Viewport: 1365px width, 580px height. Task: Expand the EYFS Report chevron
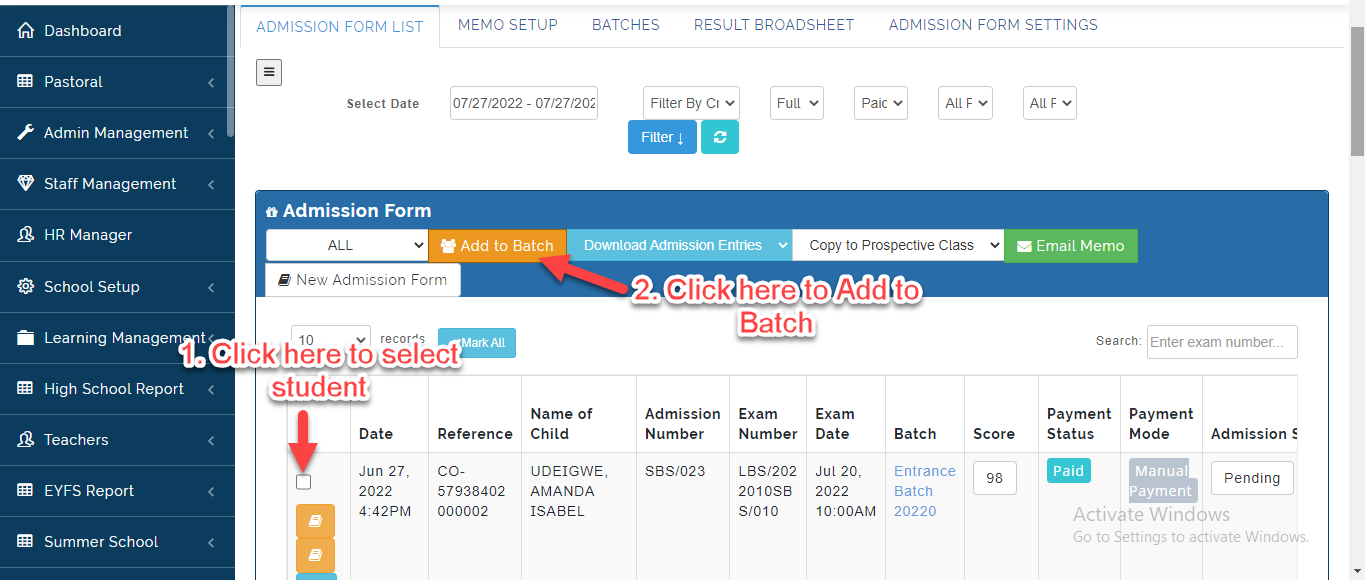click(211, 491)
